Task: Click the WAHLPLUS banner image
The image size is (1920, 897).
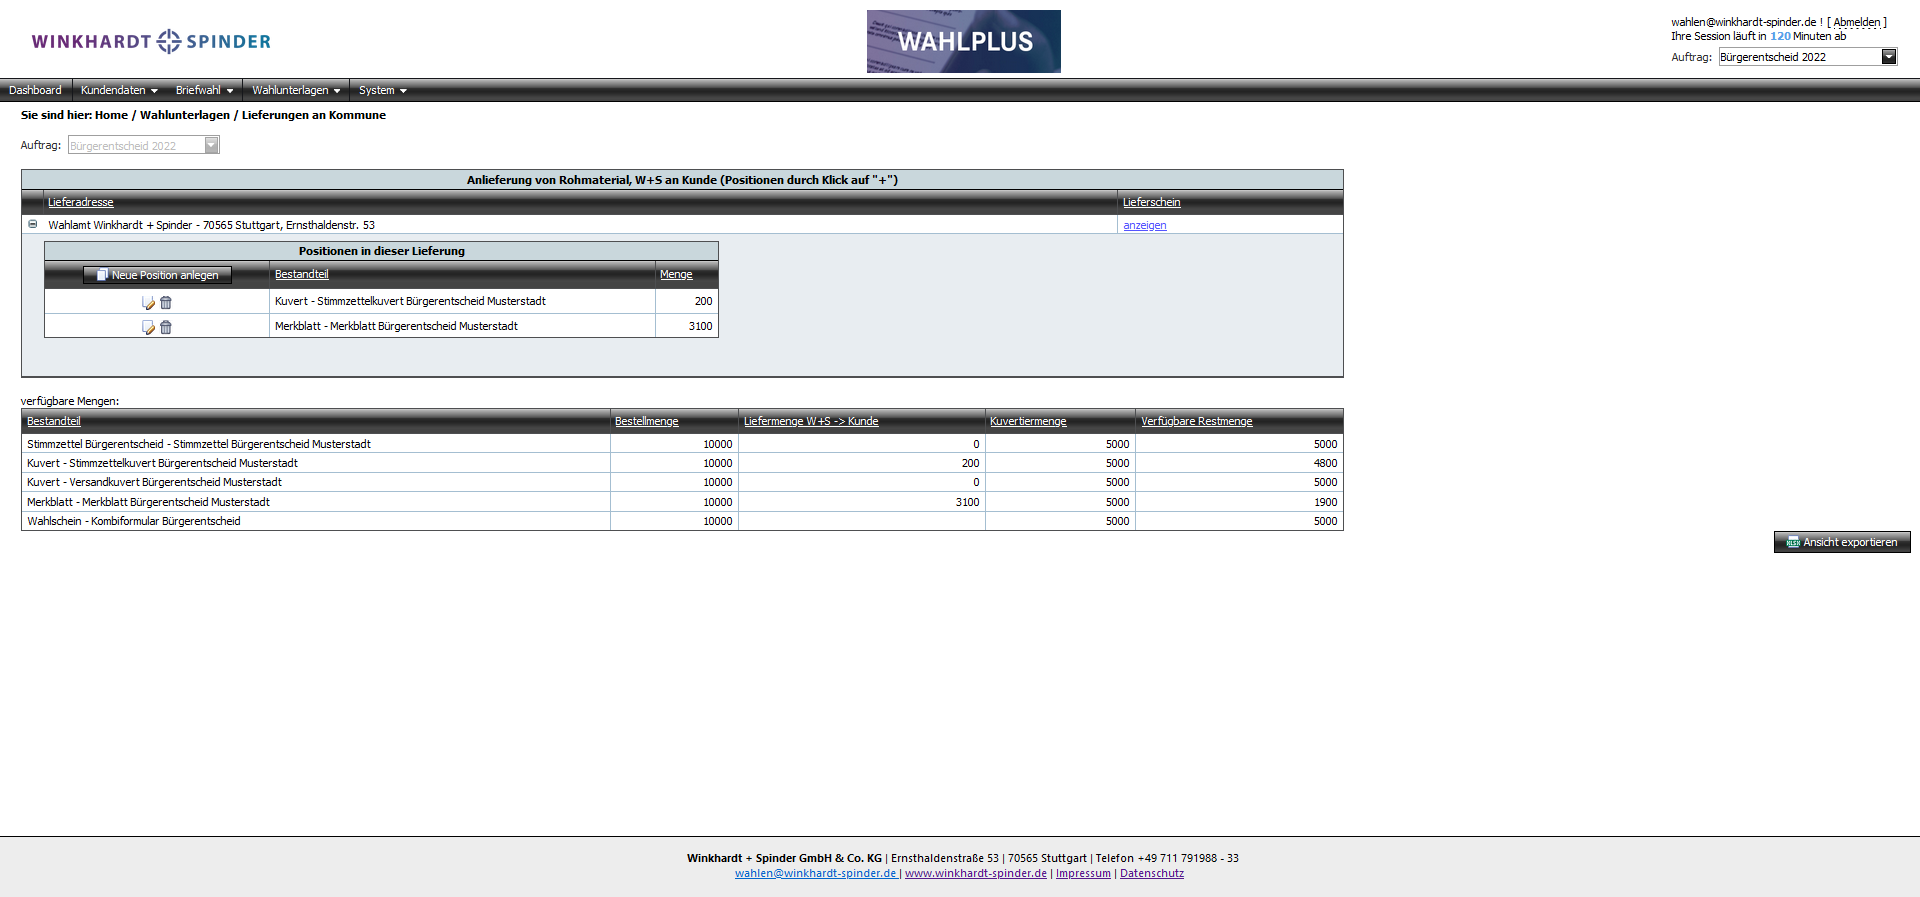Action: [963, 41]
